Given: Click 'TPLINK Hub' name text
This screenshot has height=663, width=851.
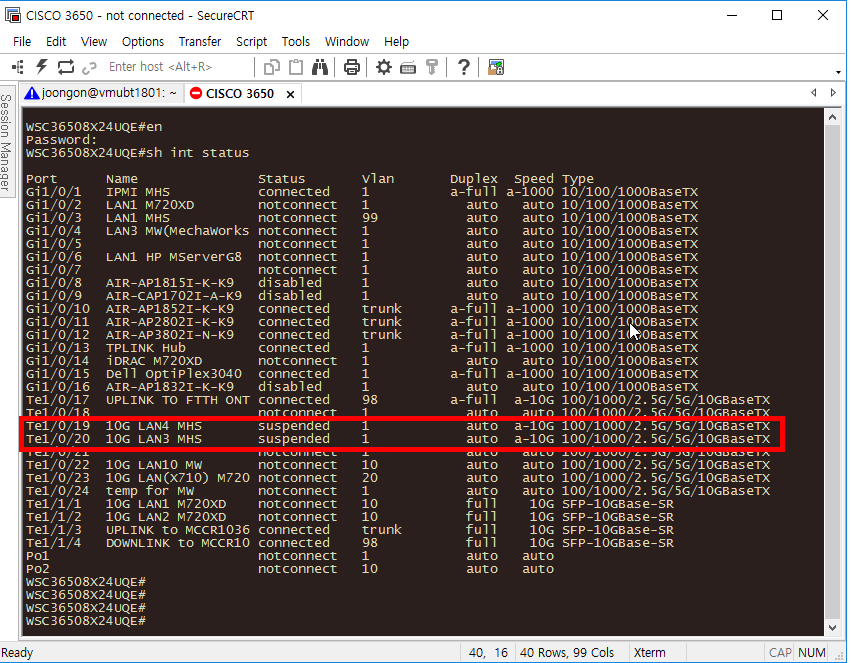Looking at the screenshot, I should tap(145, 348).
